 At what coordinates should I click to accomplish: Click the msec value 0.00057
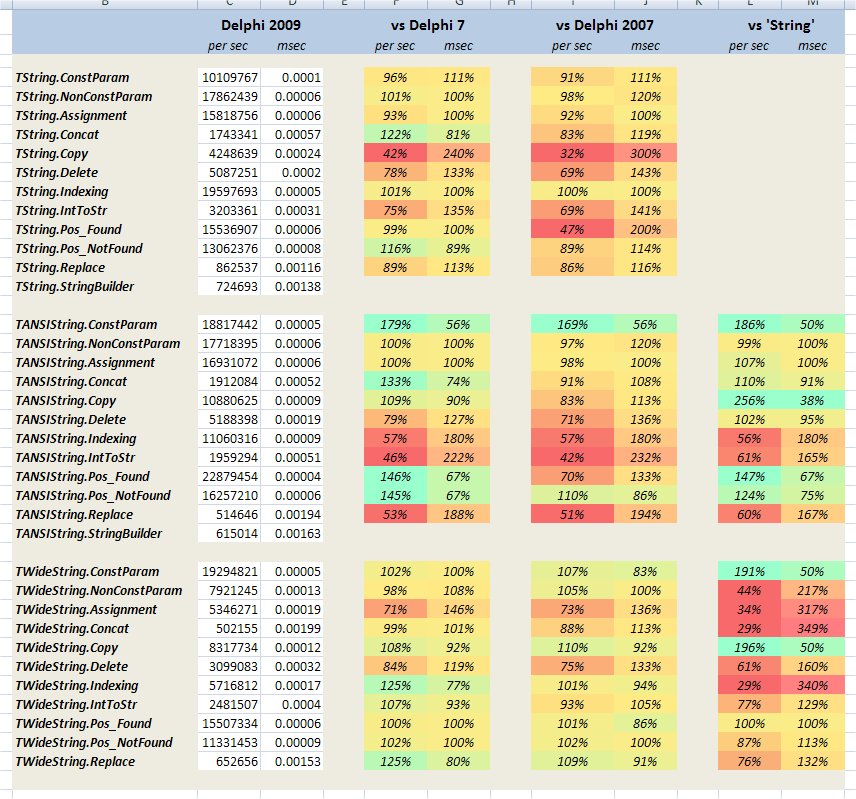point(292,134)
